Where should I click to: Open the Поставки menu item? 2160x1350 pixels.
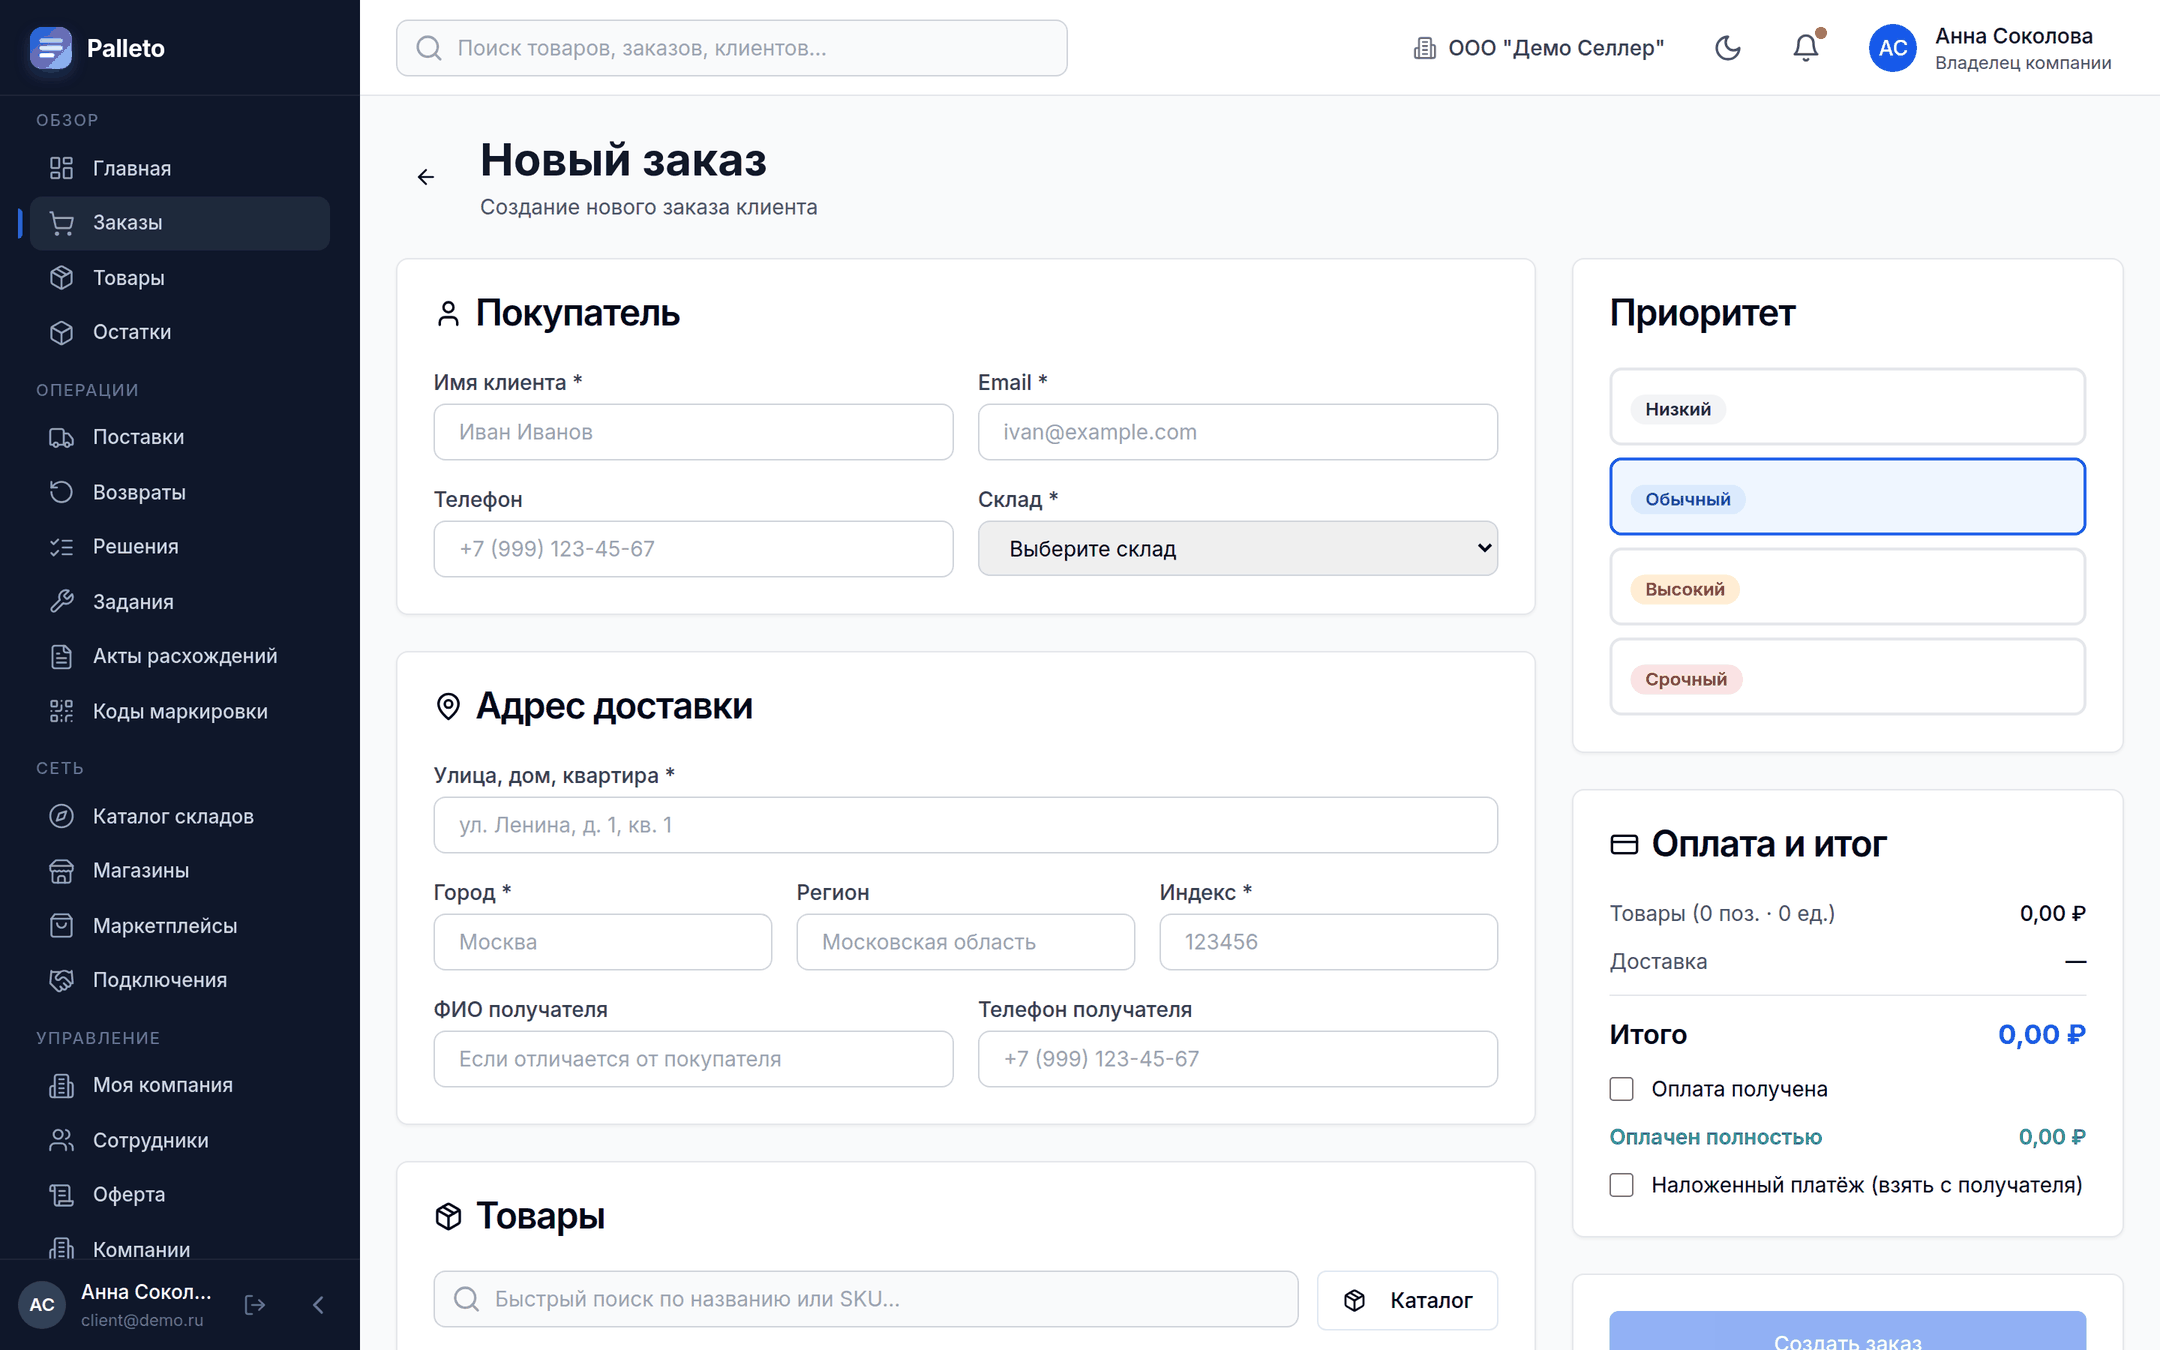(x=180, y=437)
